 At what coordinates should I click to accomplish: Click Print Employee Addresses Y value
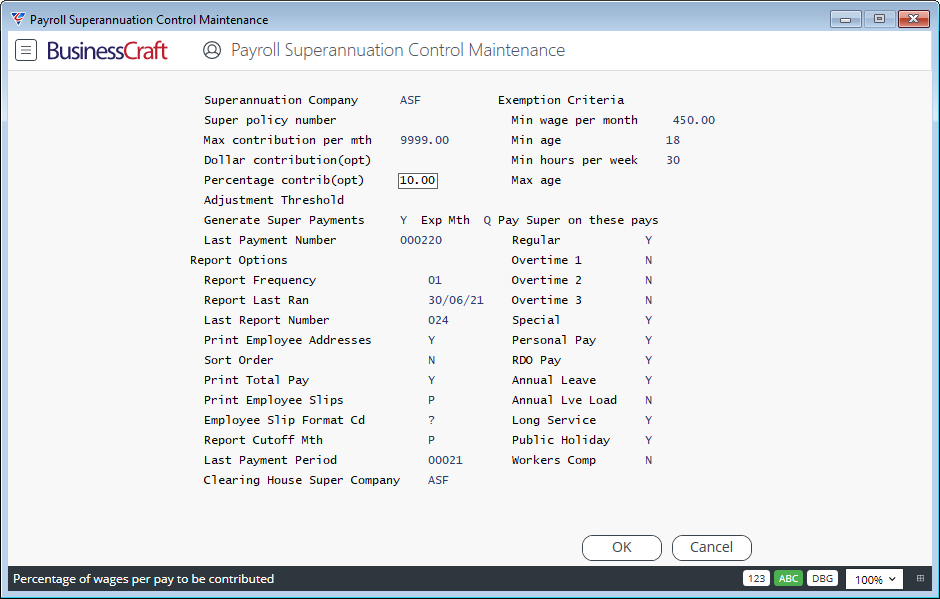(x=432, y=340)
